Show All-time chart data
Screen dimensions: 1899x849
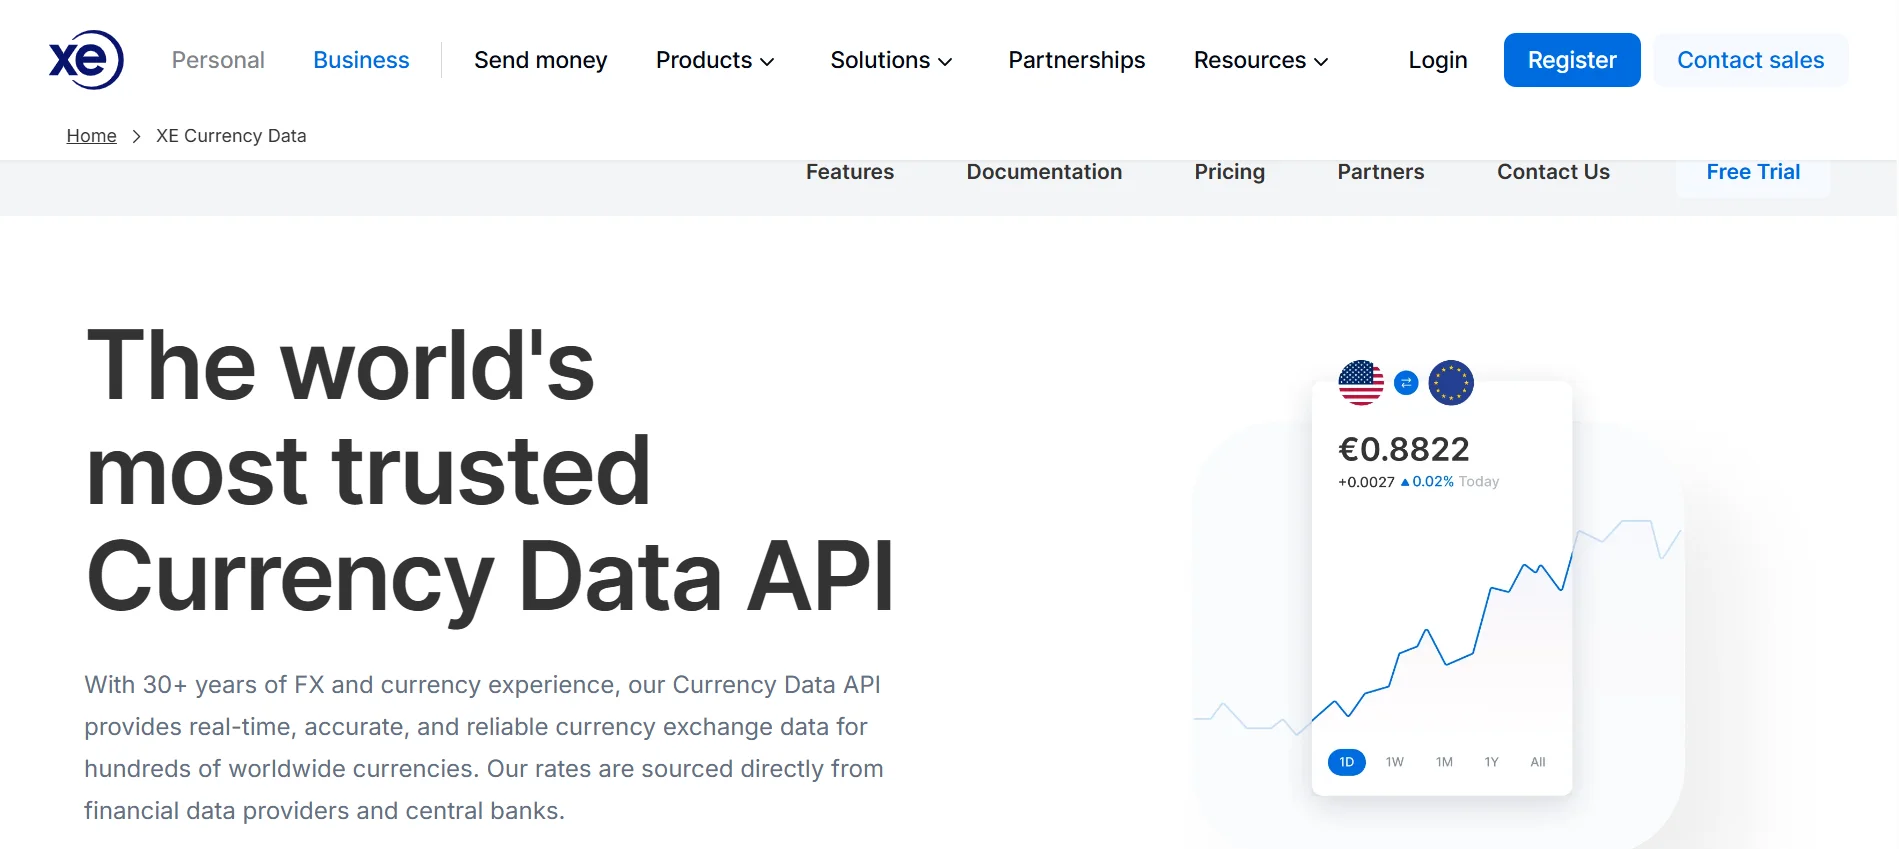(x=1537, y=761)
